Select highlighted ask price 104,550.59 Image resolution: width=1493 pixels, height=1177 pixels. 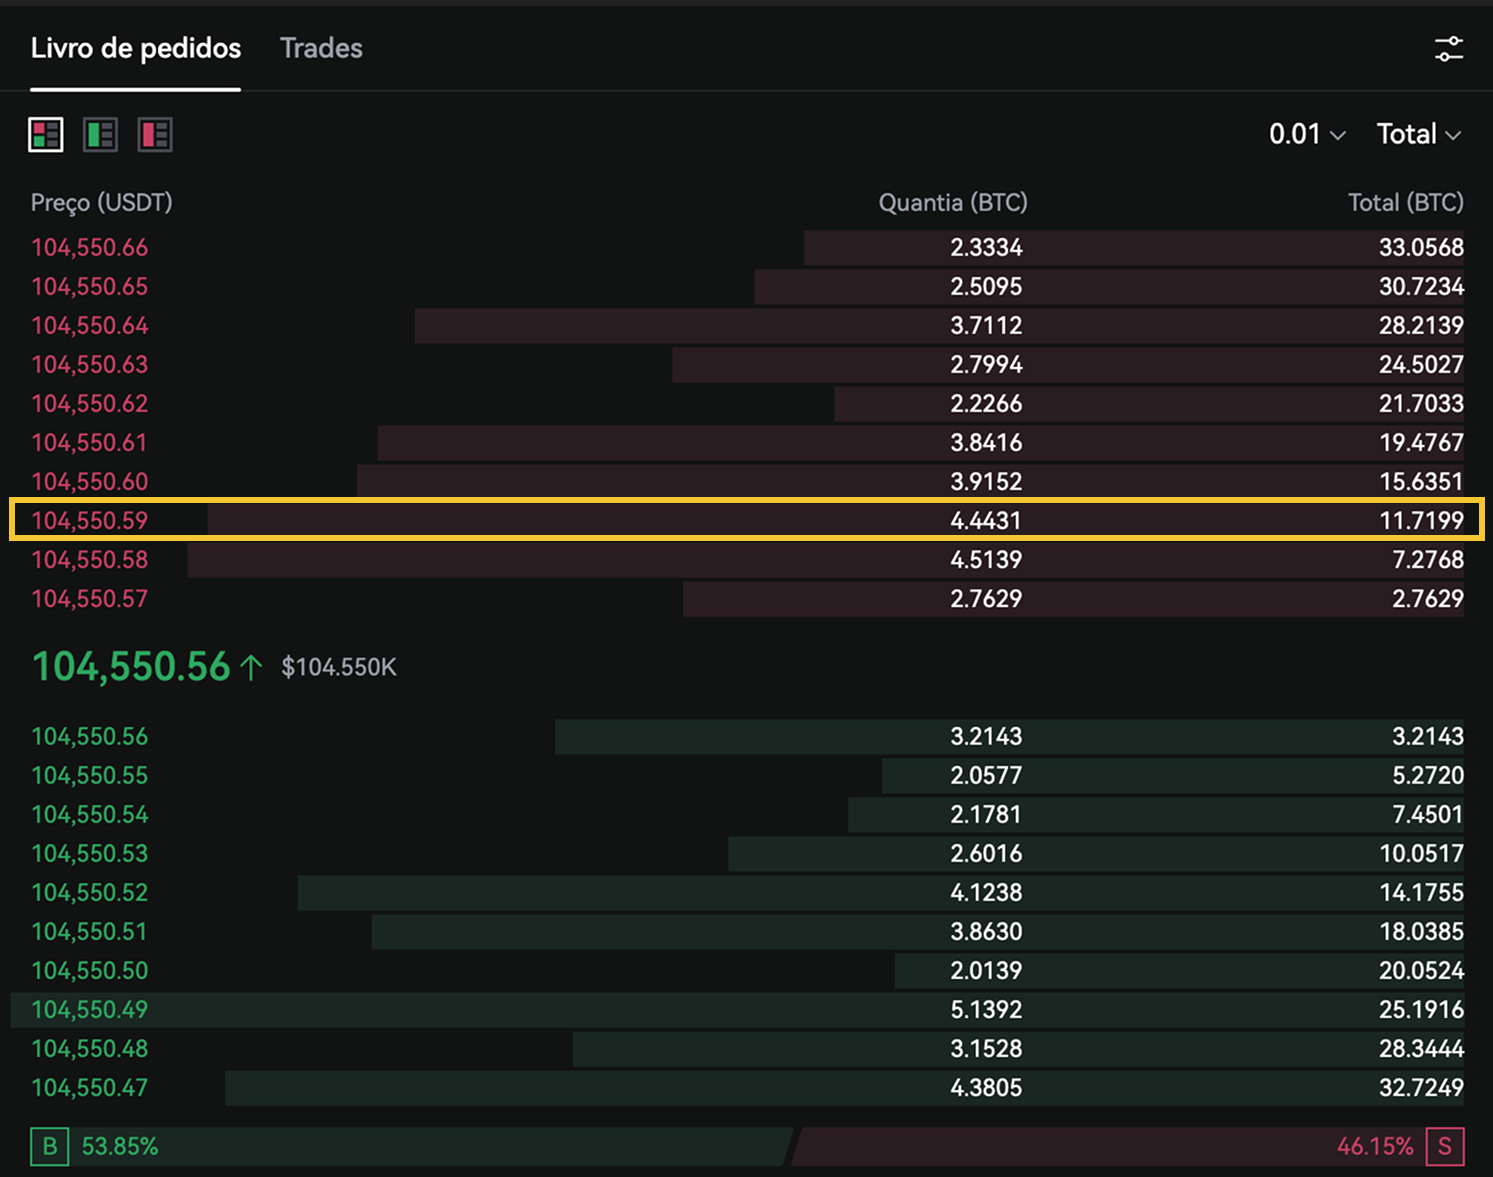pyautogui.click(x=90, y=520)
